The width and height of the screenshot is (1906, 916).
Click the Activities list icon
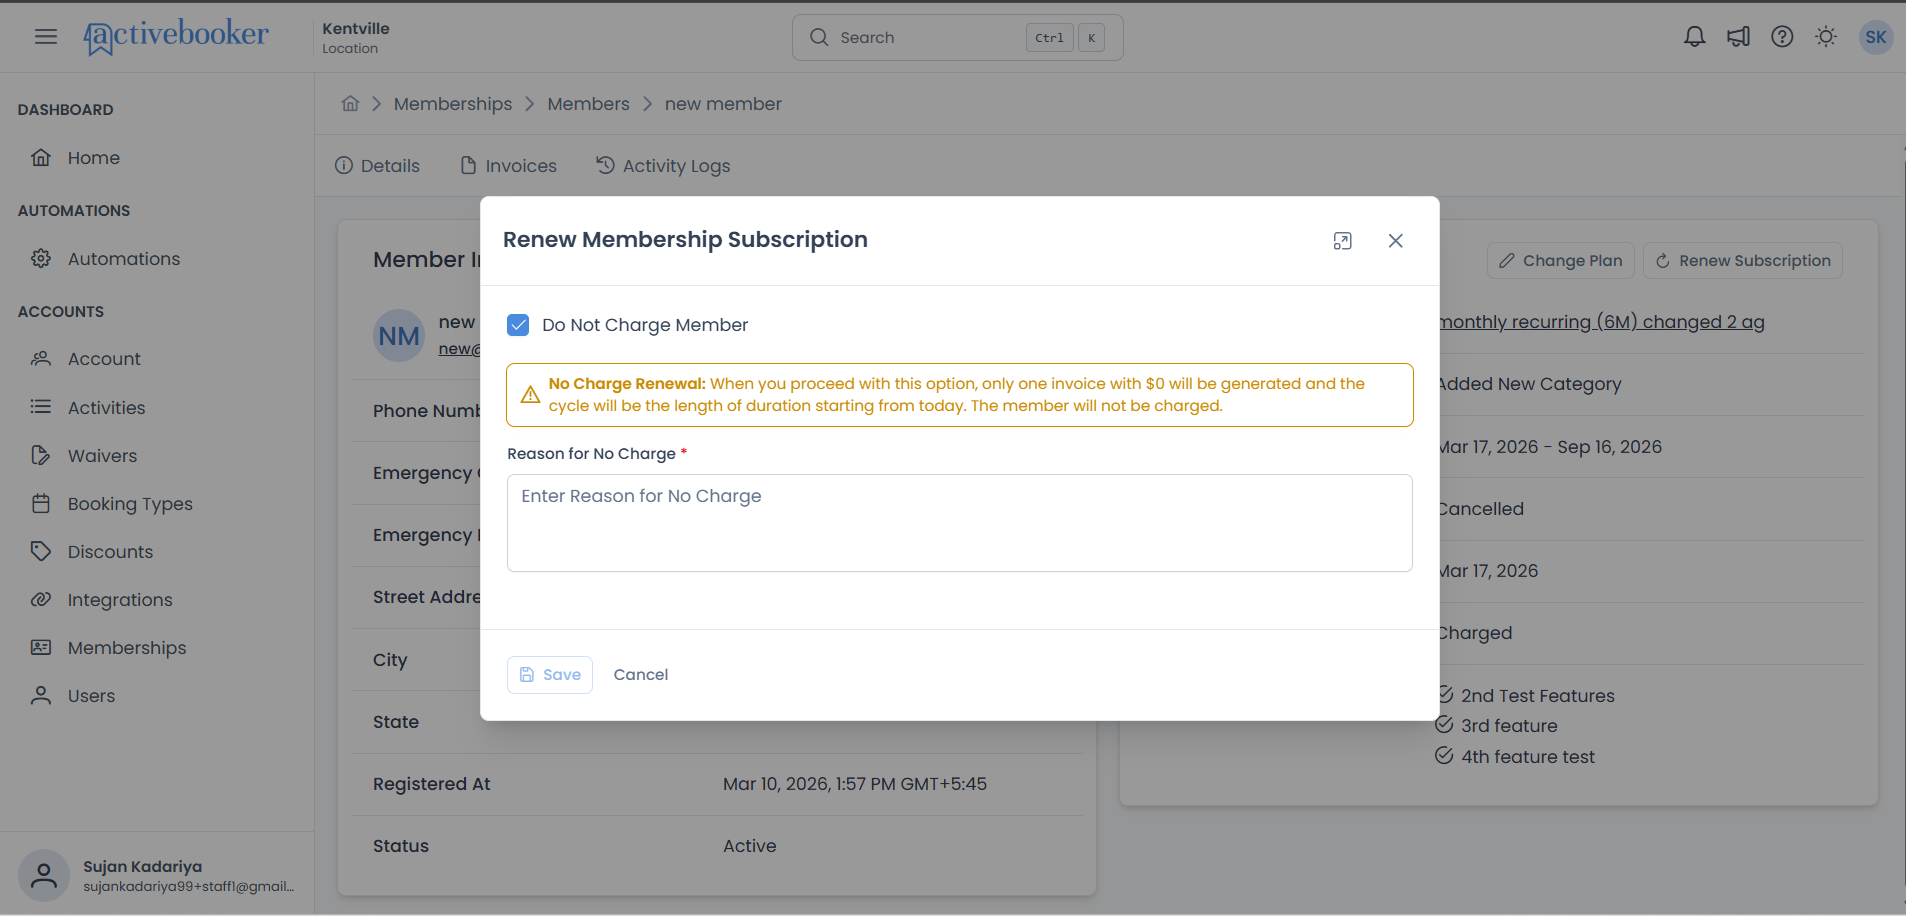tap(41, 407)
